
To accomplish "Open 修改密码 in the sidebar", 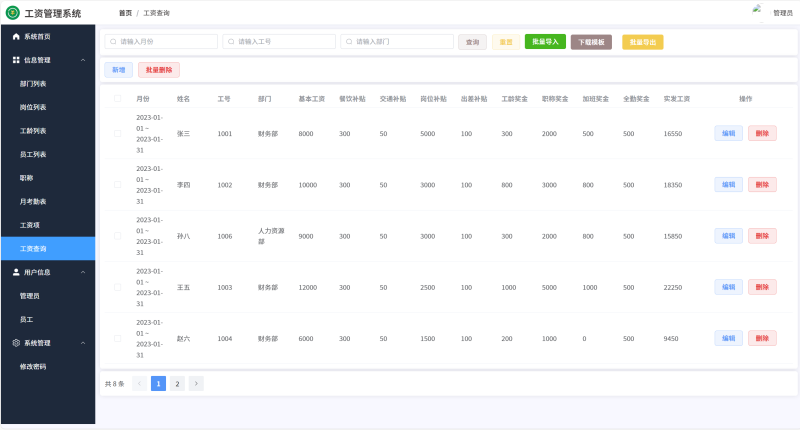I will [48, 366].
